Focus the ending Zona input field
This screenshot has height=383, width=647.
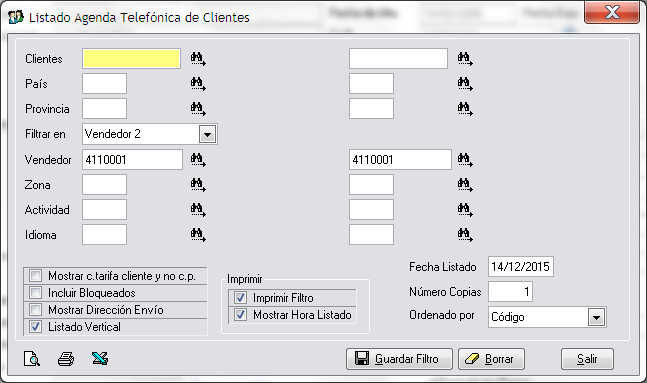[371, 184]
